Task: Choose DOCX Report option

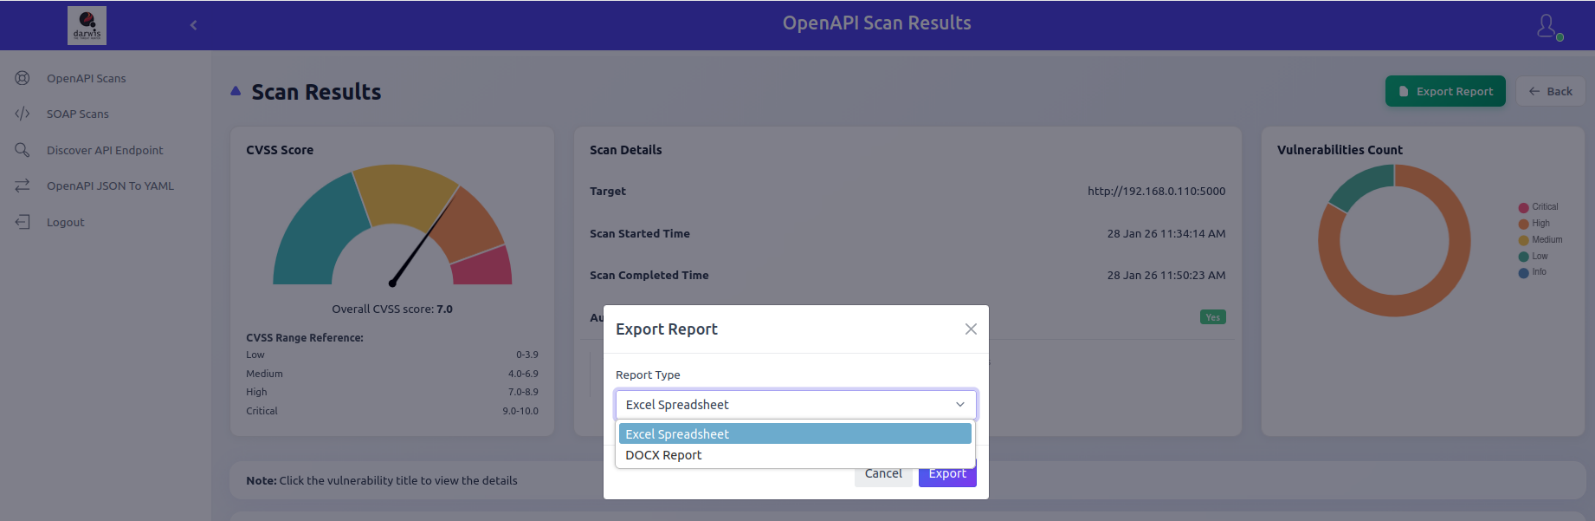Action: [795, 455]
